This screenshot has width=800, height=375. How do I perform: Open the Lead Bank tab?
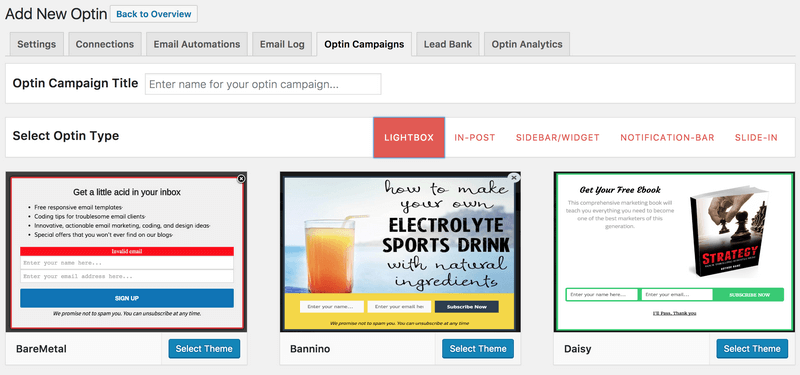448,44
